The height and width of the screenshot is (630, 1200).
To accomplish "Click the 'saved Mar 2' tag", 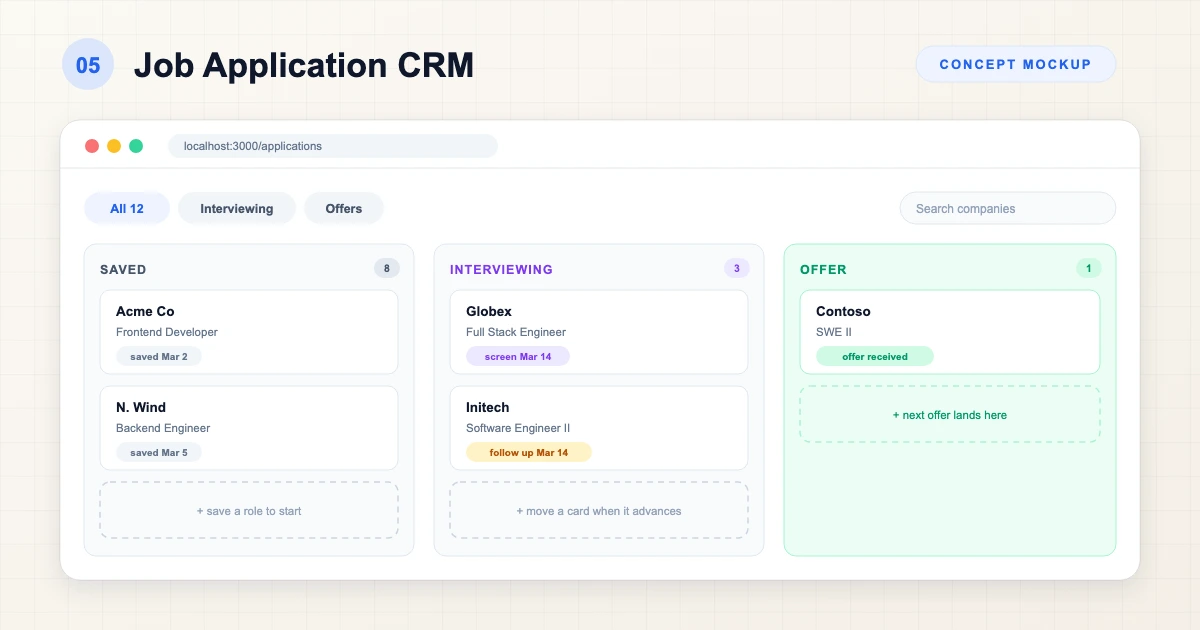I will (x=159, y=356).
